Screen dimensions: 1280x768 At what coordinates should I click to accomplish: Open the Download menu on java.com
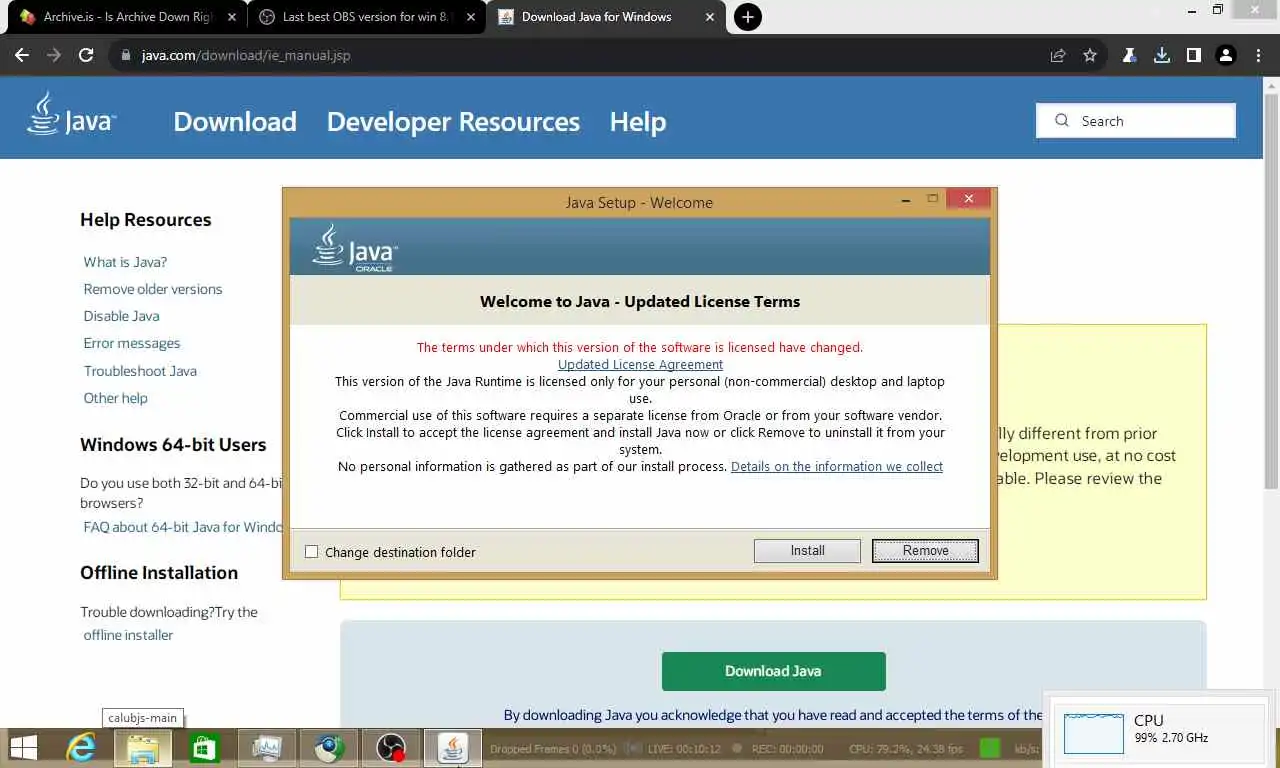coord(235,122)
